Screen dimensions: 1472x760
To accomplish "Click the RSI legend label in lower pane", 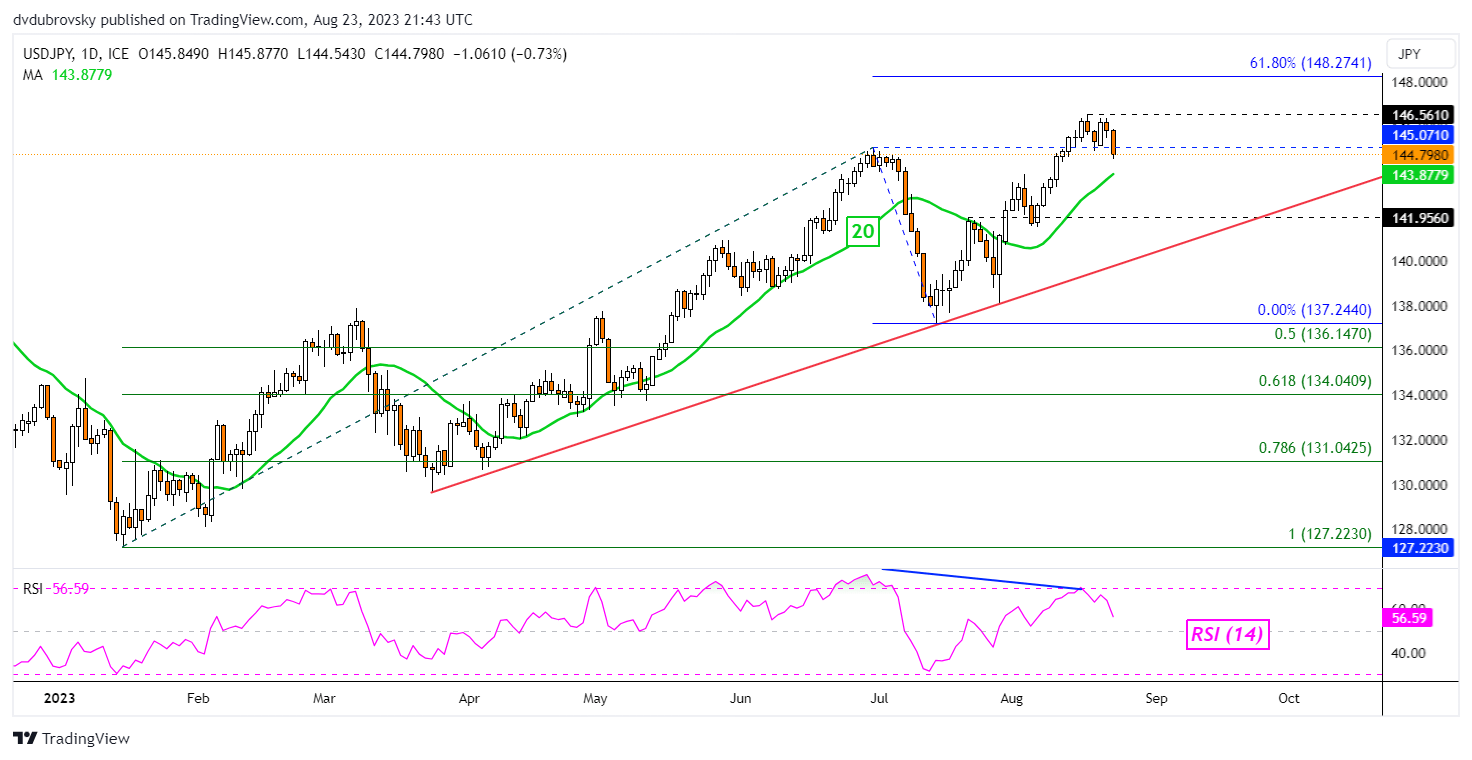I will point(34,589).
